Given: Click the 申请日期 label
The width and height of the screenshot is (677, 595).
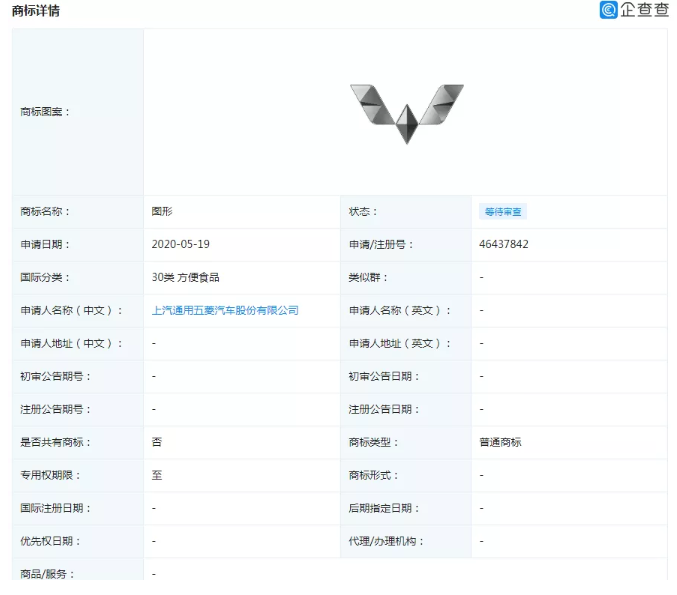Looking at the screenshot, I should click(x=45, y=244).
